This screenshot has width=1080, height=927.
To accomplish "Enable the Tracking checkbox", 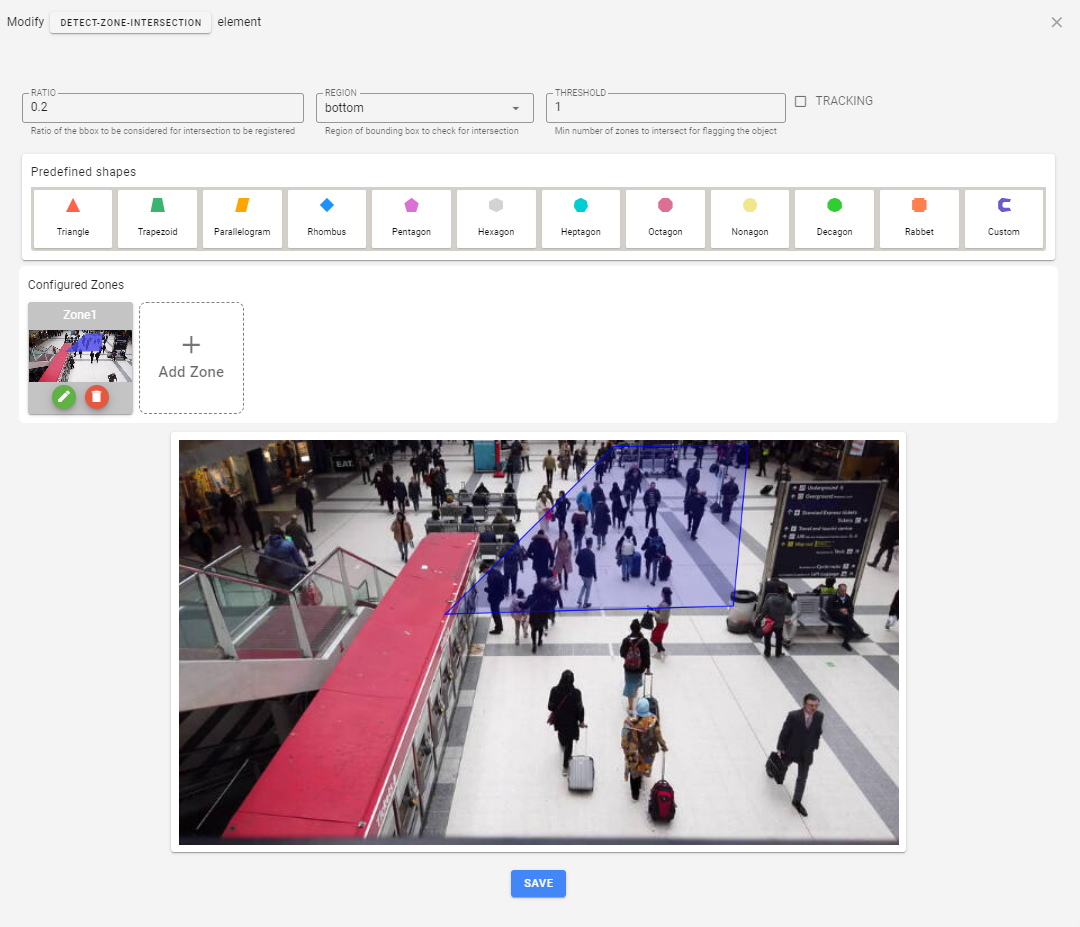I will click(x=801, y=101).
